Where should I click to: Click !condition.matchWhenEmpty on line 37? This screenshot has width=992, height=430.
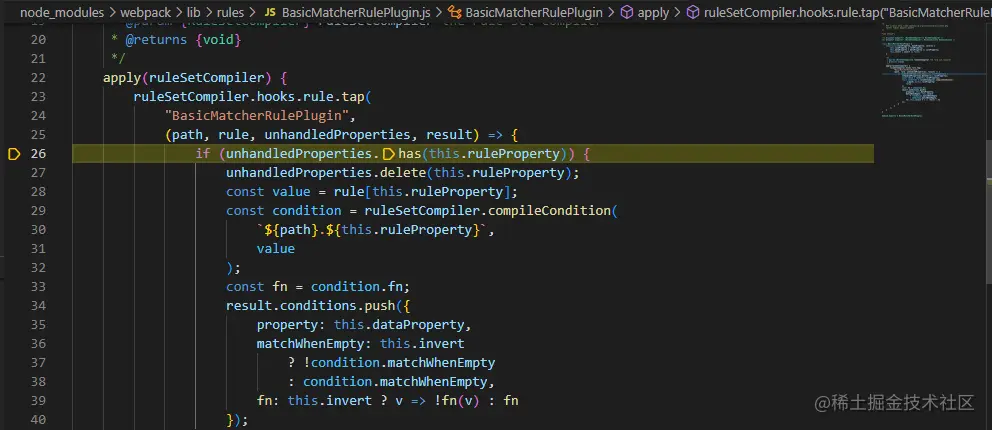tap(399, 362)
